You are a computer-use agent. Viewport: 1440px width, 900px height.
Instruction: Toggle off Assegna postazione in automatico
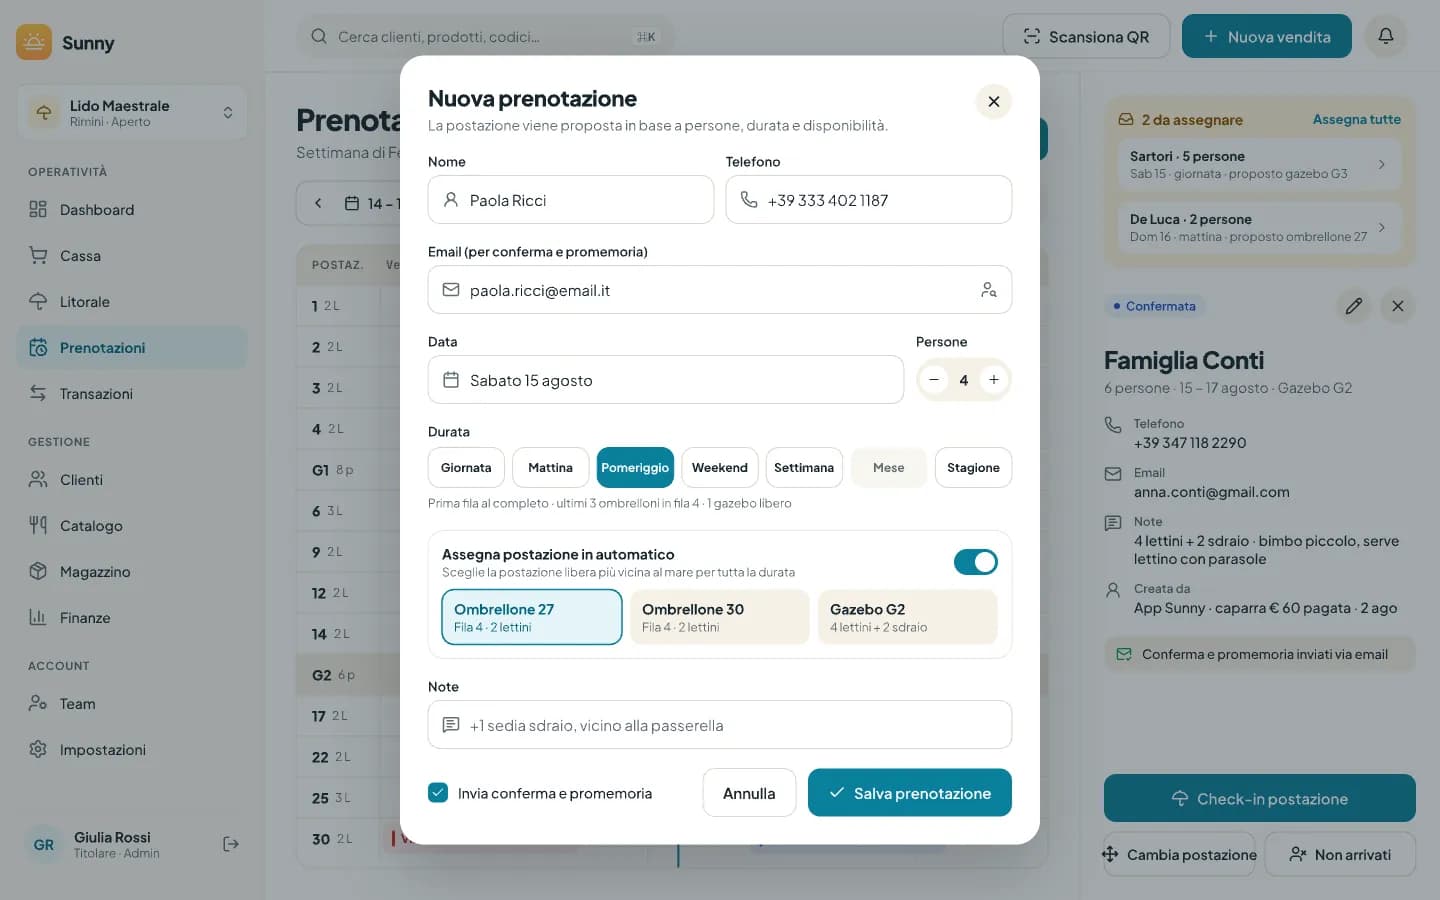(975, 562)
